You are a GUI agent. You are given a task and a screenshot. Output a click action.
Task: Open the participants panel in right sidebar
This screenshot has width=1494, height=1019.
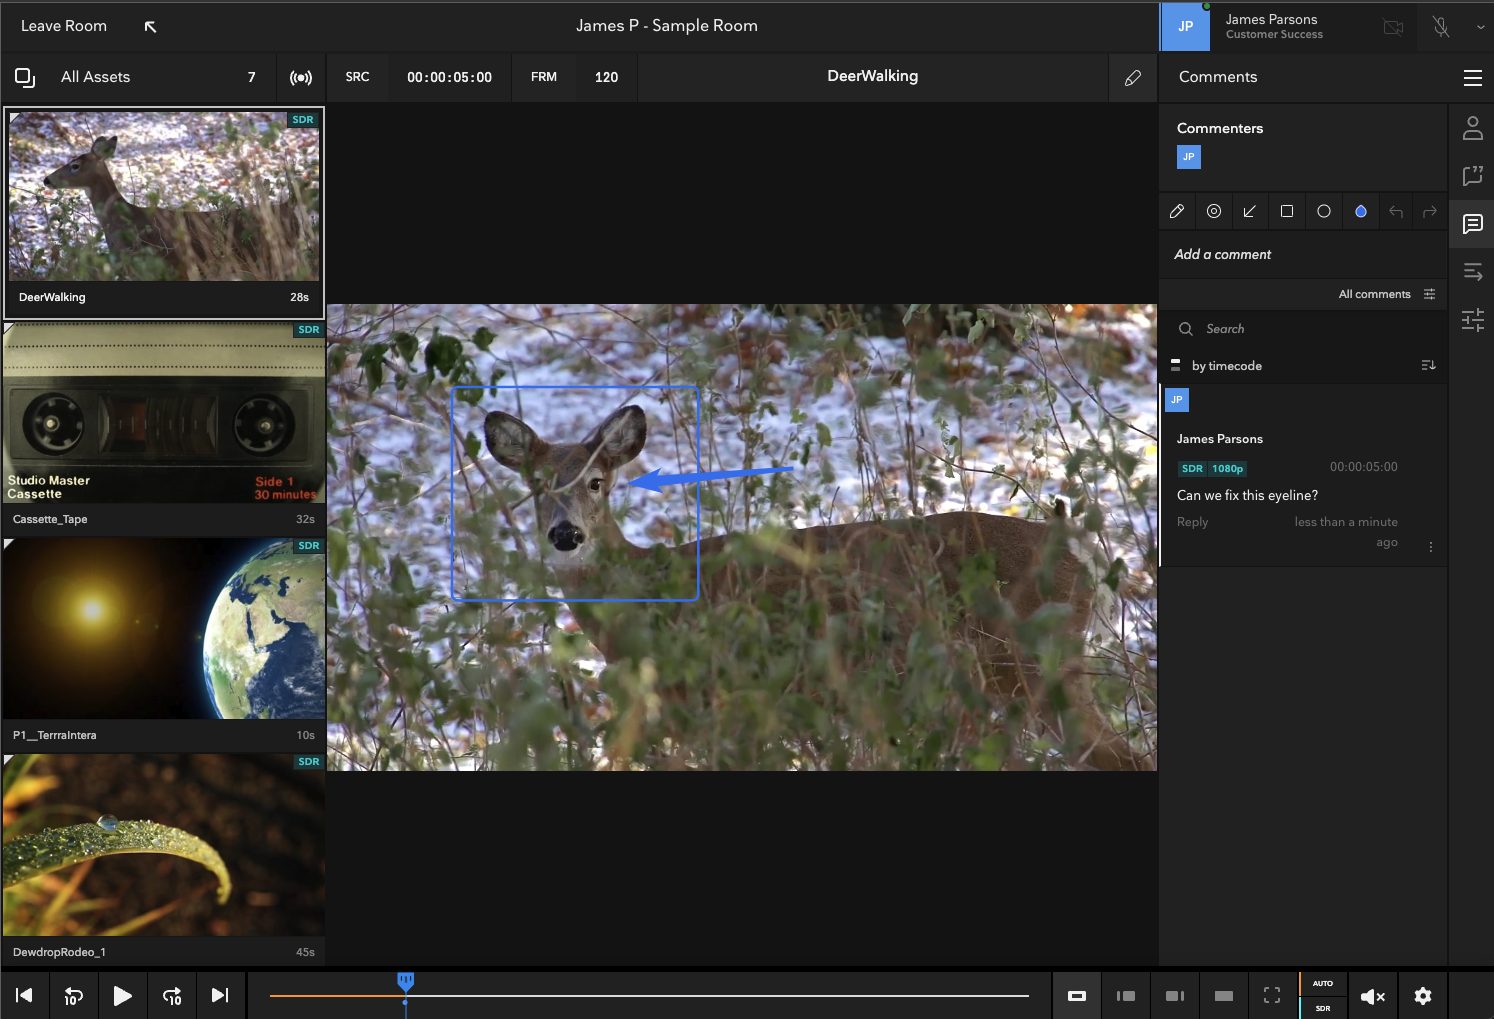(x=1472, y=128)
